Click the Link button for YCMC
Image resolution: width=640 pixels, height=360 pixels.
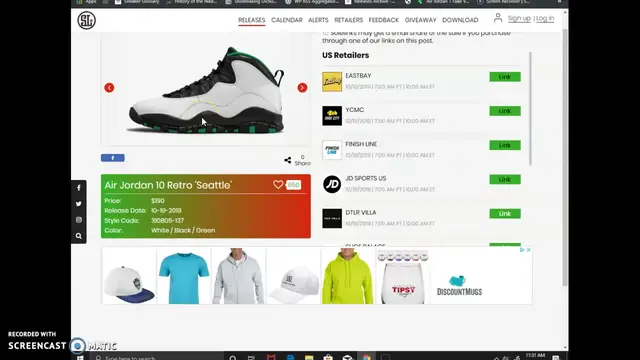tap(505, 111)
